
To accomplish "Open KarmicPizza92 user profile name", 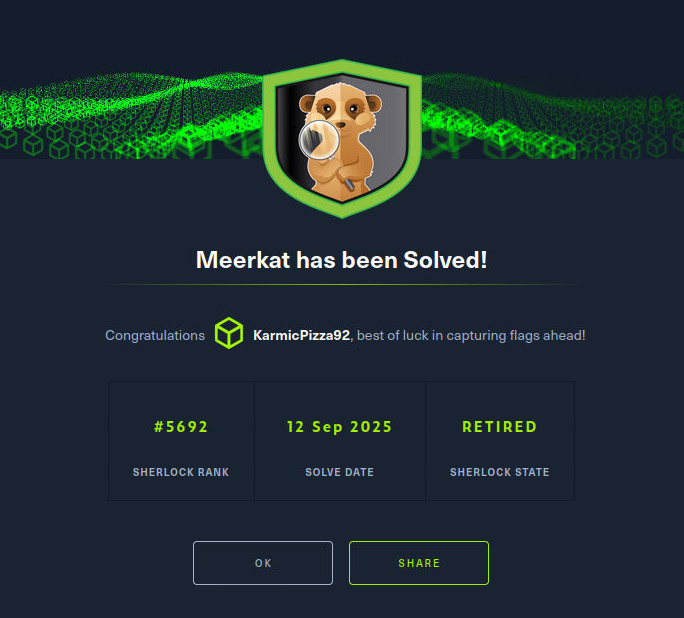I will coord(301,335).
